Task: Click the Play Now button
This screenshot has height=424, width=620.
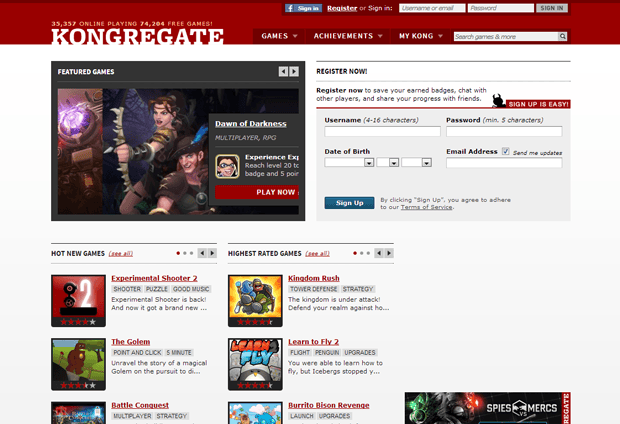Action: [257, 192]
